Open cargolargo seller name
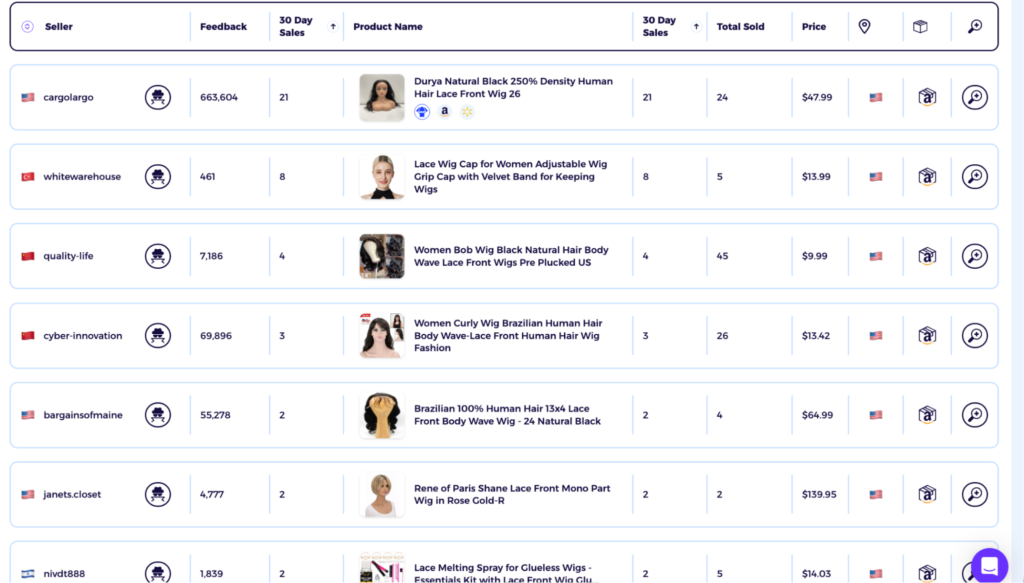The image size is (1024, 583). [x=69, y=97]
